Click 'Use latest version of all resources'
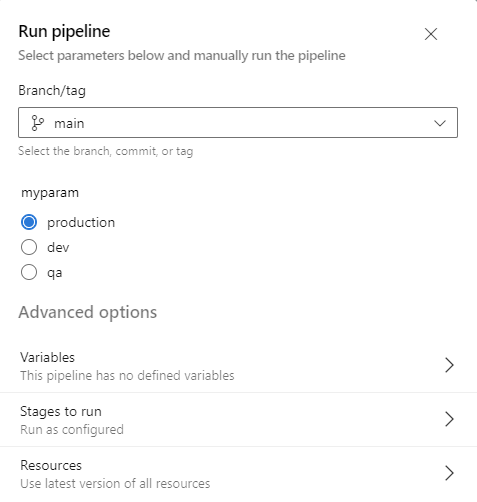The width and height of the screenshot is (477, 502). [115, 483]
